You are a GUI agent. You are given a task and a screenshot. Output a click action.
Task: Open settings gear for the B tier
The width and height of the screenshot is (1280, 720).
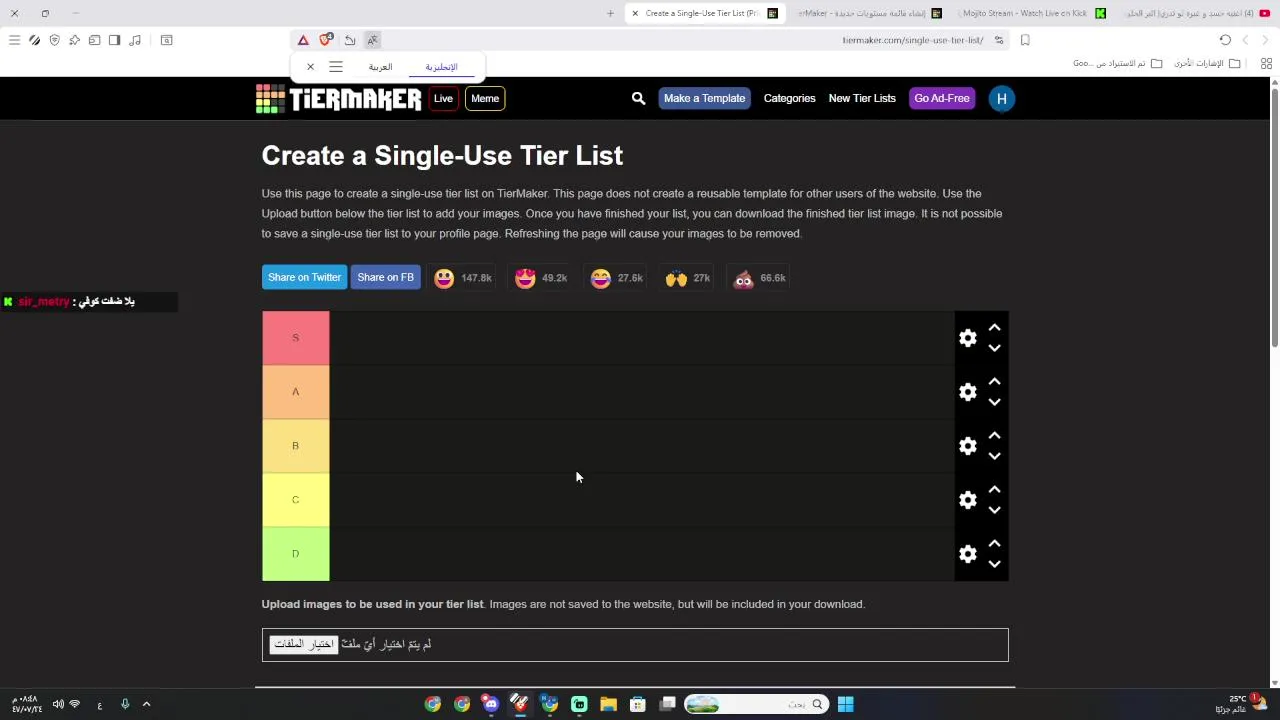point(967,446)
